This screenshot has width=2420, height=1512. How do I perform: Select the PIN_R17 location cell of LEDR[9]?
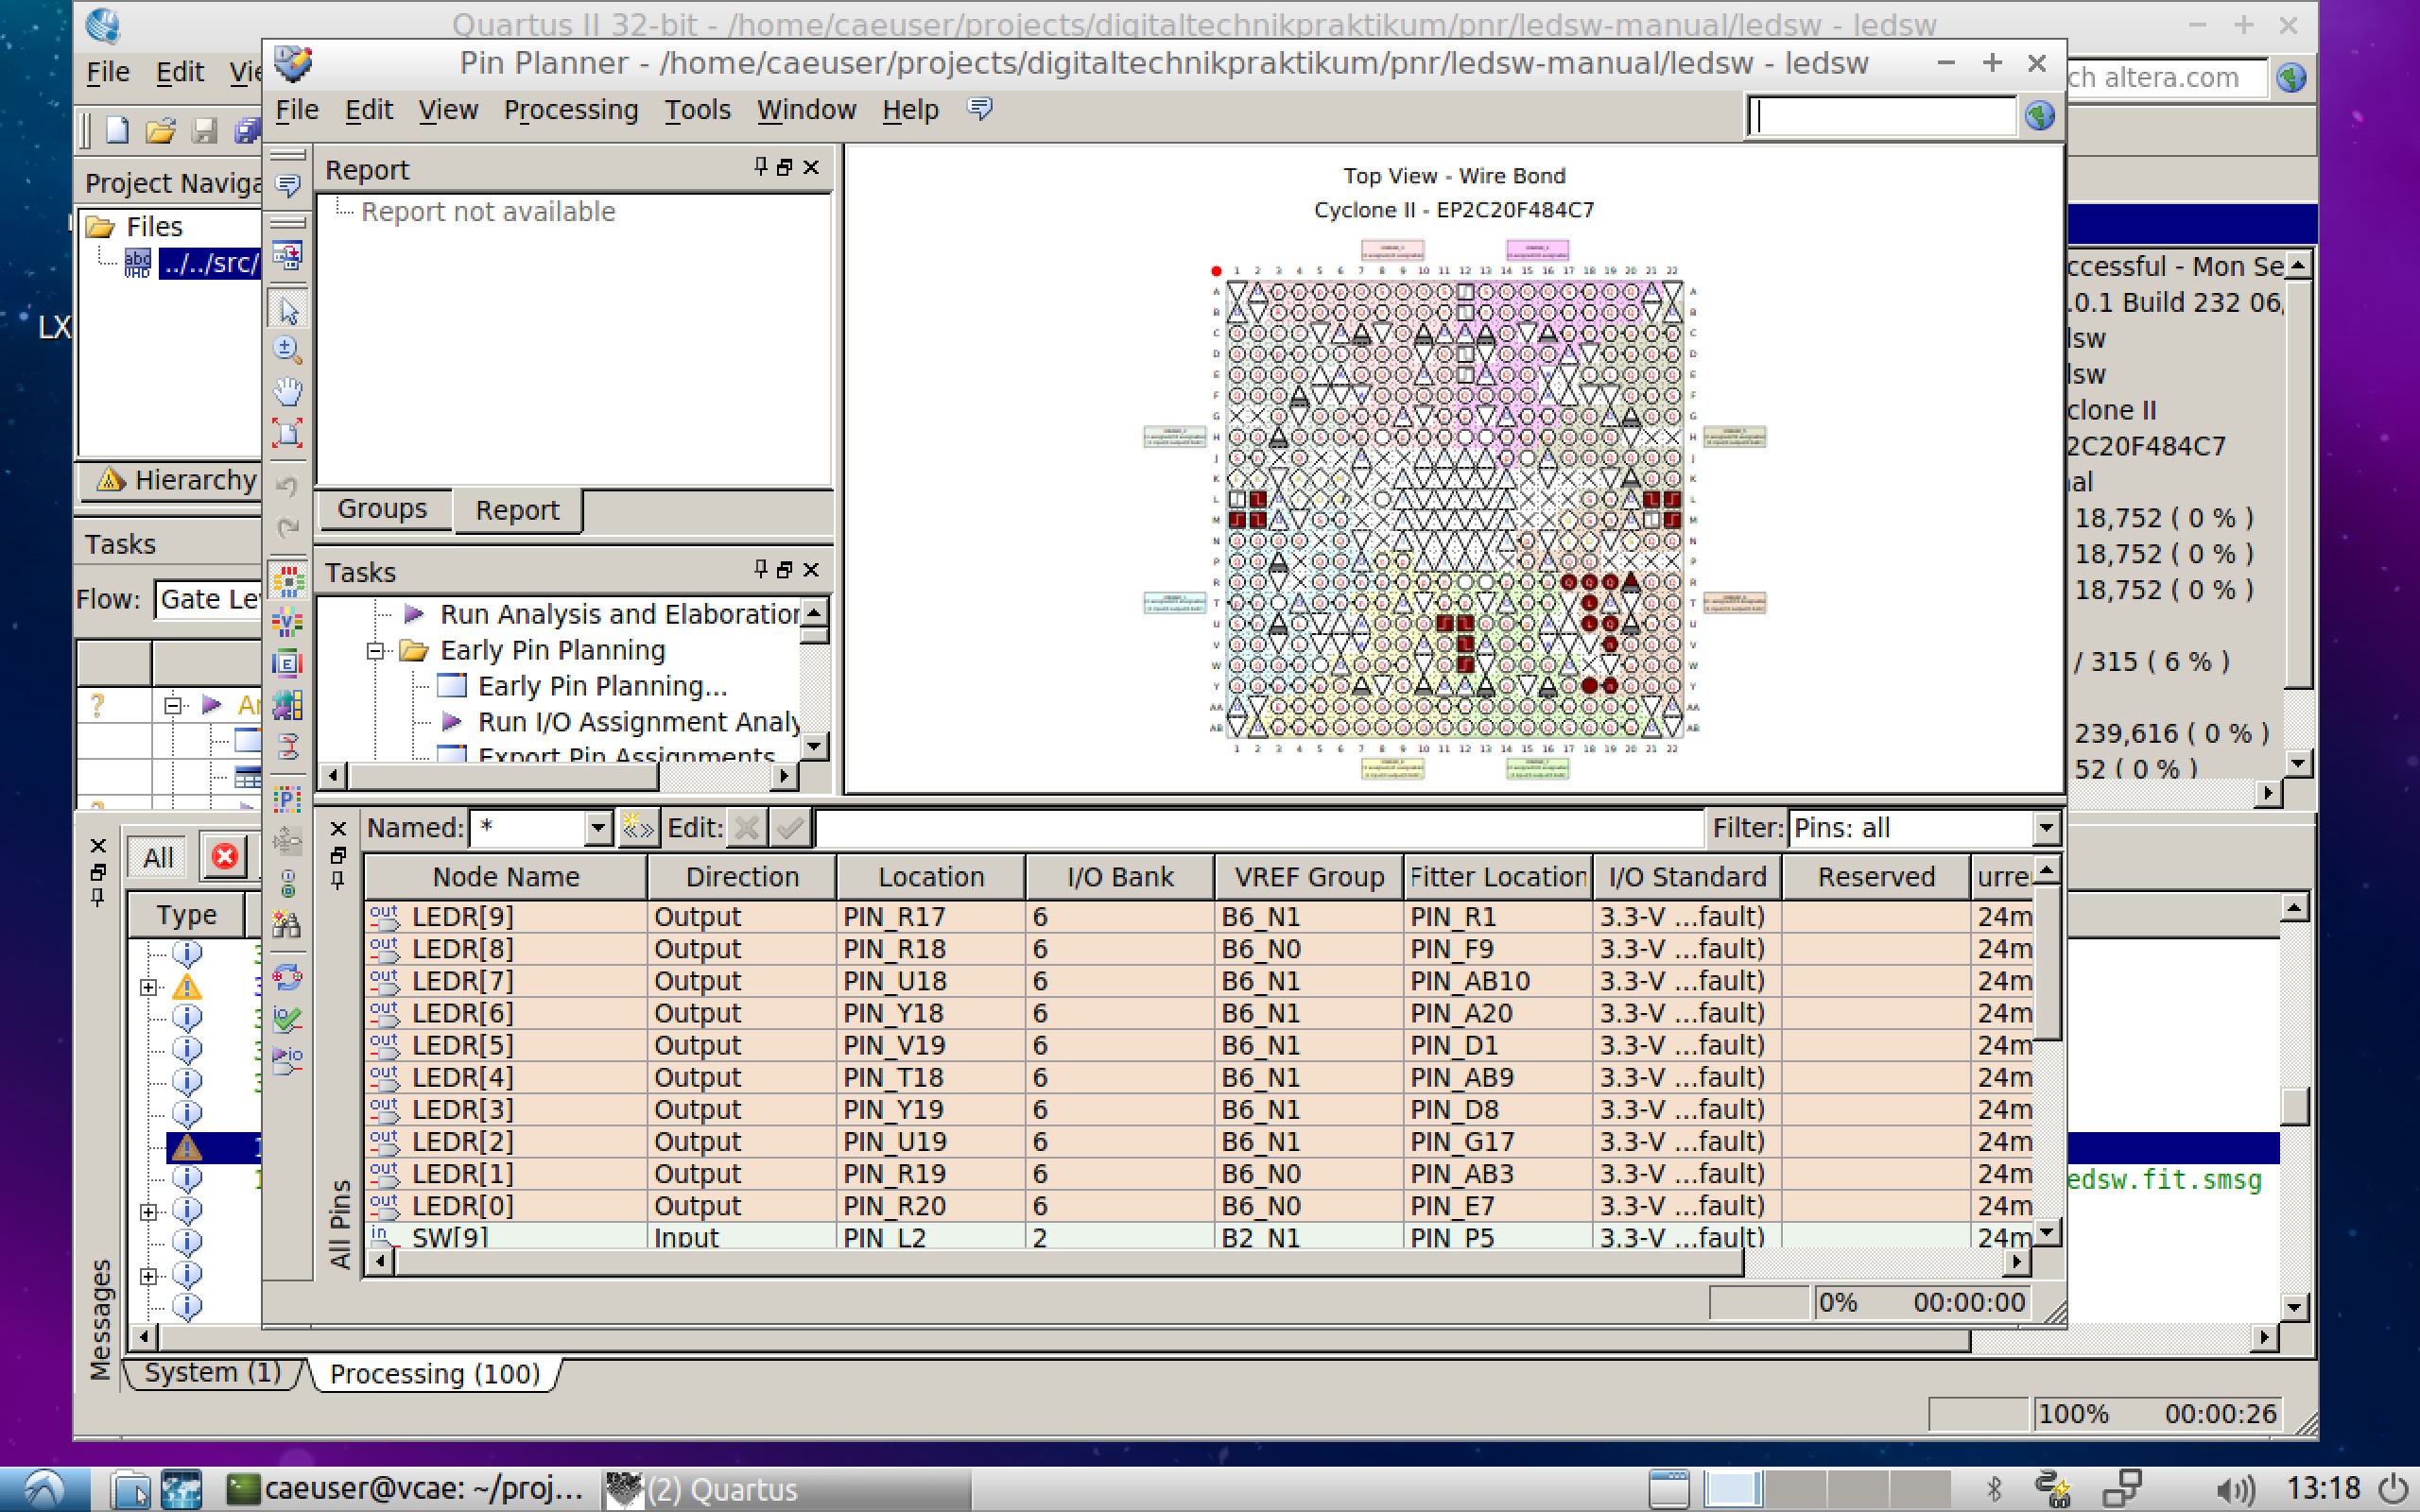pos(930,917)
